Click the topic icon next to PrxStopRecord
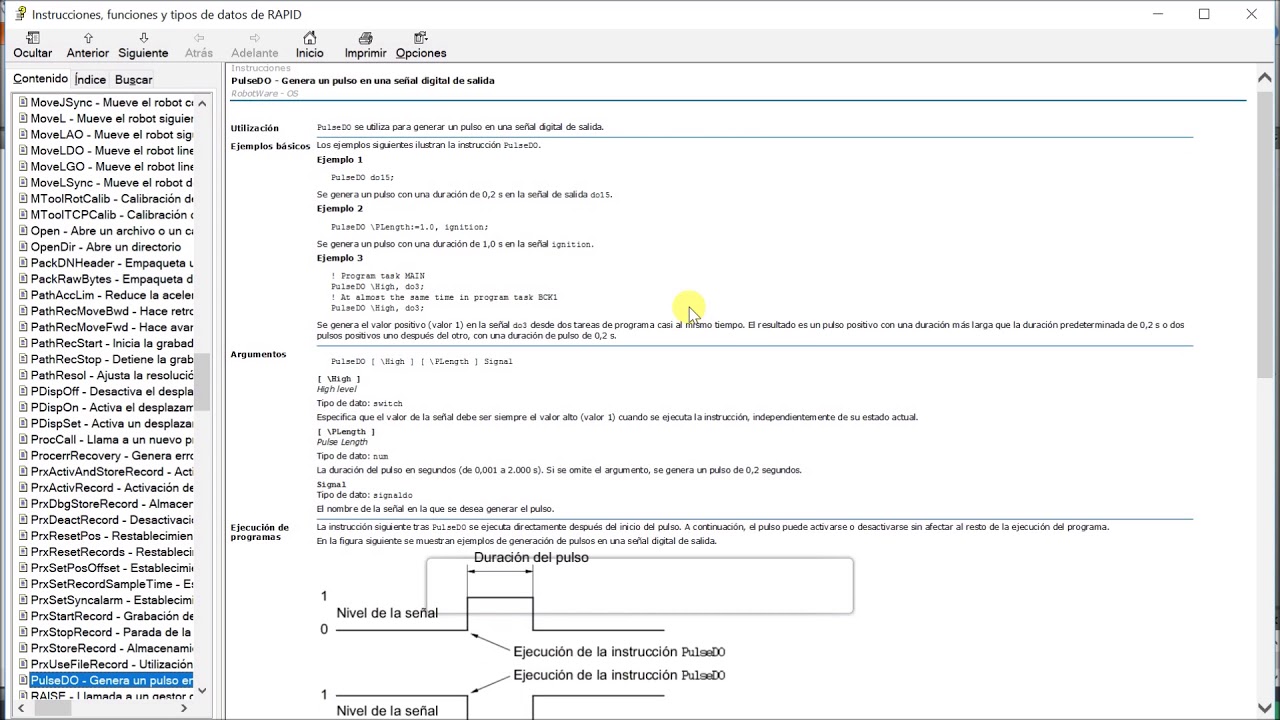Screen dimensions: 1280x720 pyautogui.click(x=22, y=632)
